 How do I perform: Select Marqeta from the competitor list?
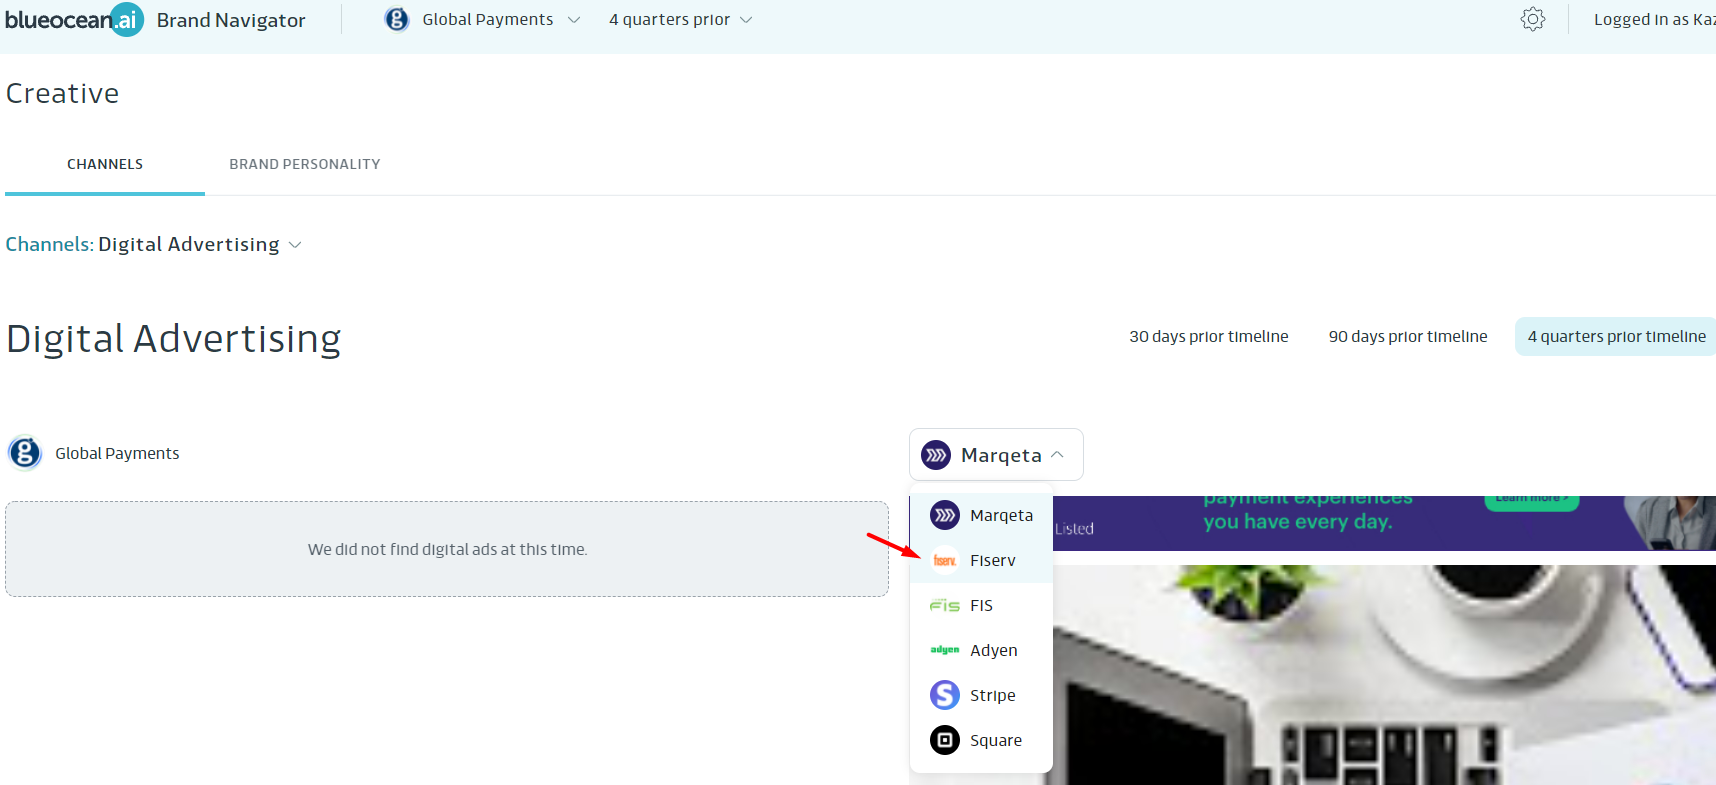pyautogui.click(x=981, y=515)
